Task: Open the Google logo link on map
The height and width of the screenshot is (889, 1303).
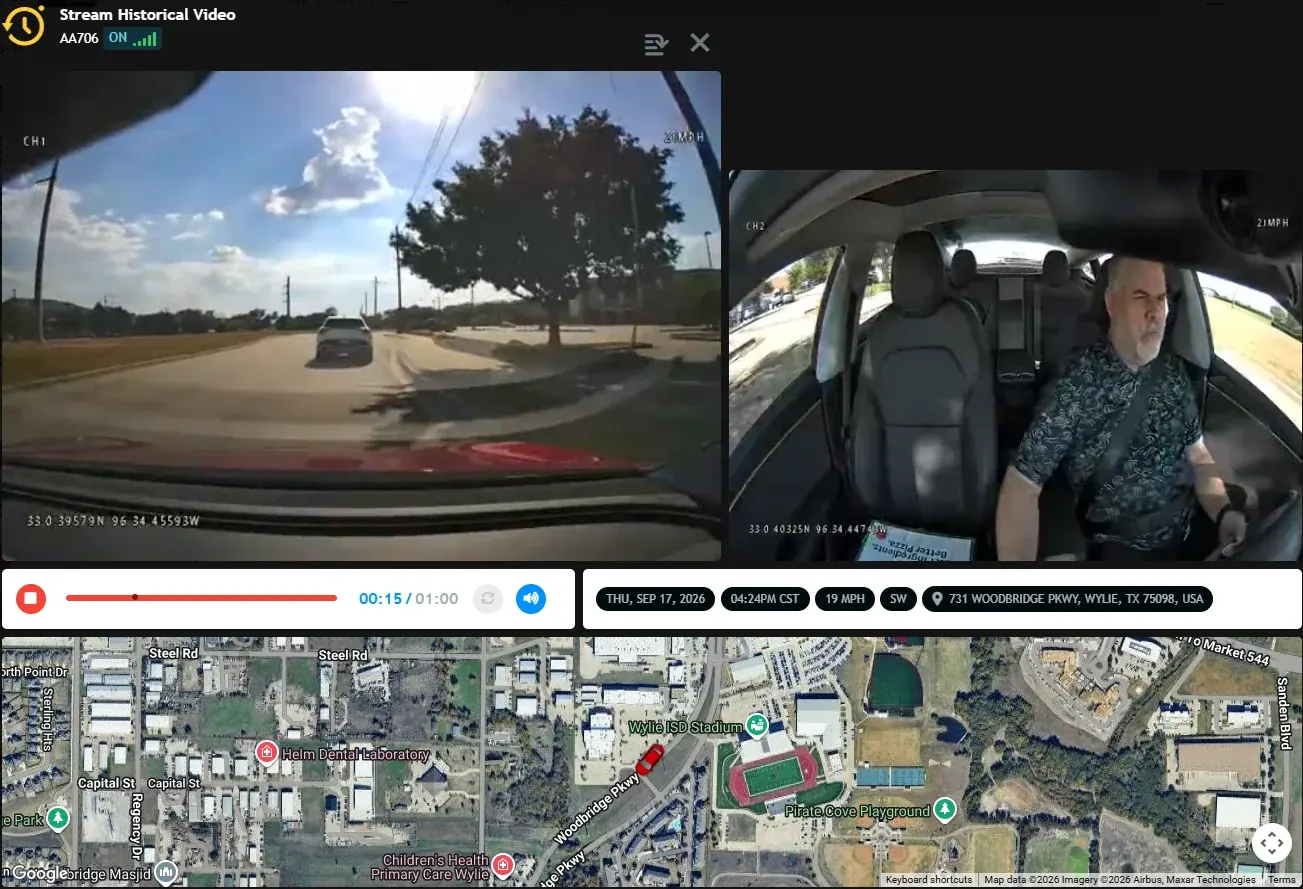Action: 40,873
